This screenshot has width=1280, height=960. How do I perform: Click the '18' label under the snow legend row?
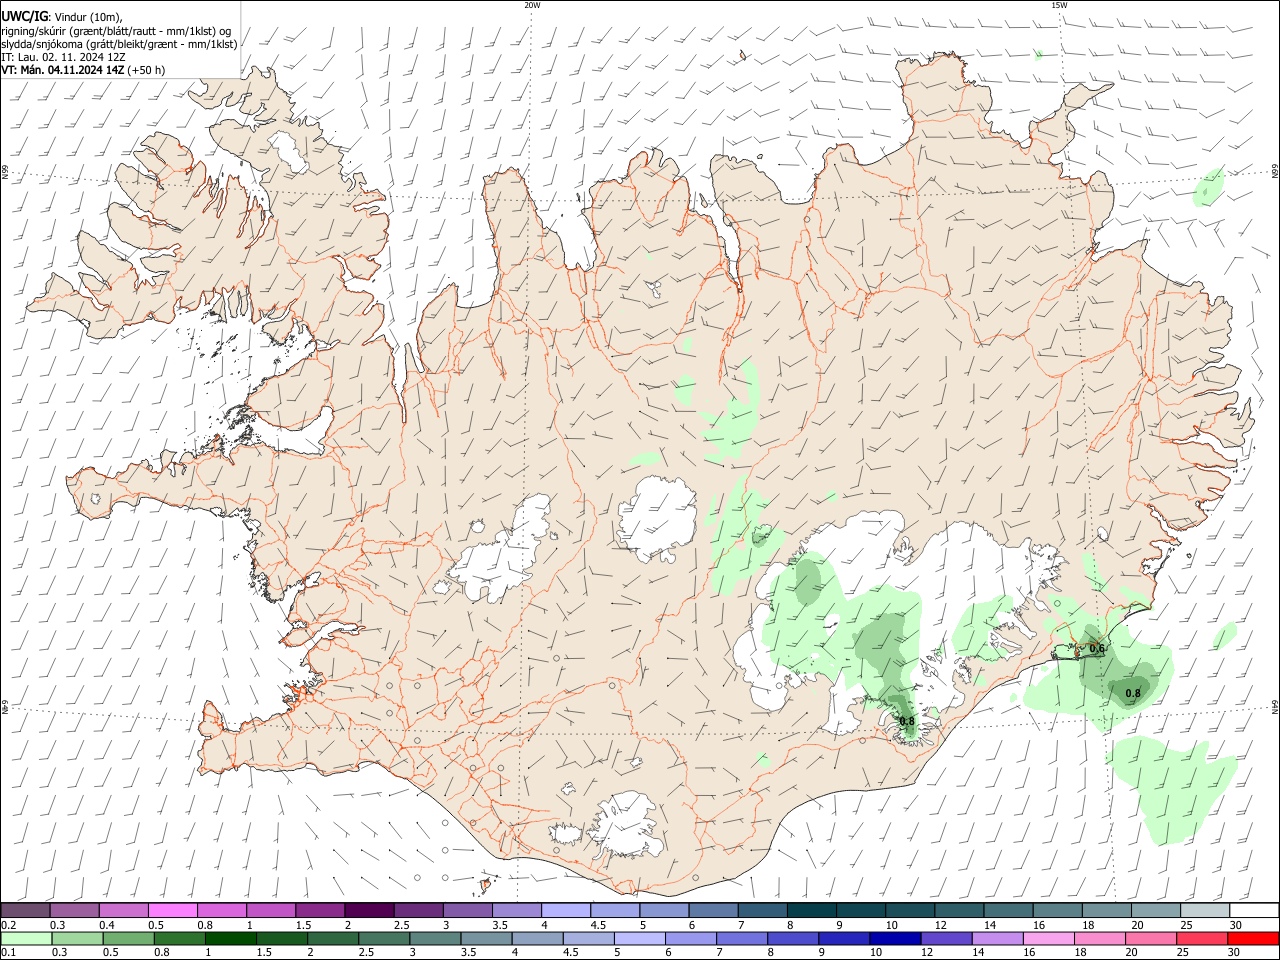tap(1087, 925)
